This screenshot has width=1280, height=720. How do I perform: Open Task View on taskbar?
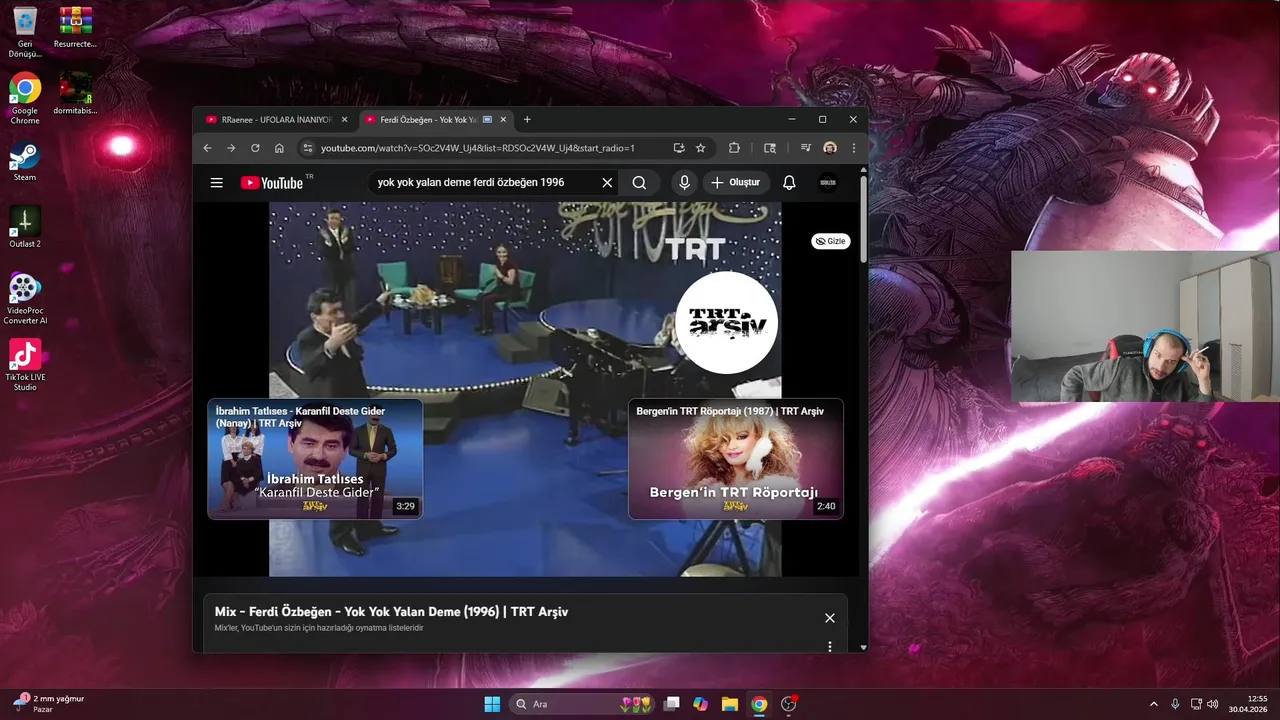[672, 704]
